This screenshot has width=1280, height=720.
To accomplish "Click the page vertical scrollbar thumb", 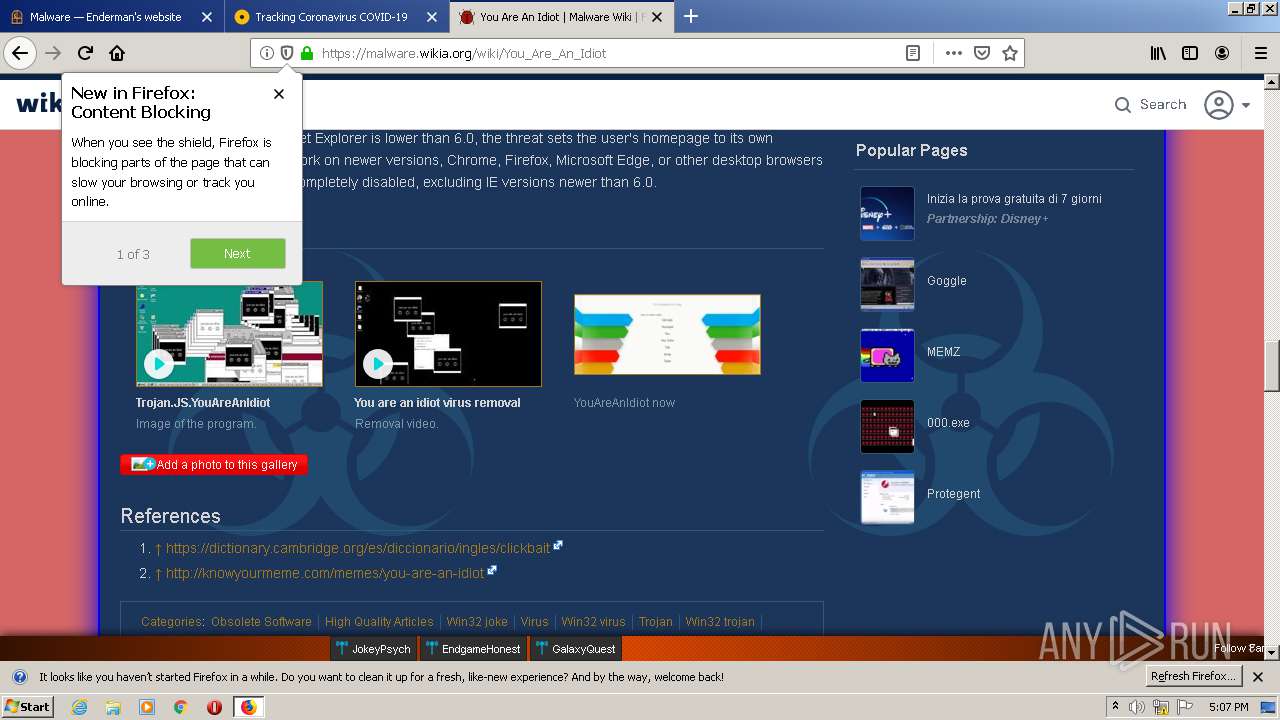I will pos(1272,366).
